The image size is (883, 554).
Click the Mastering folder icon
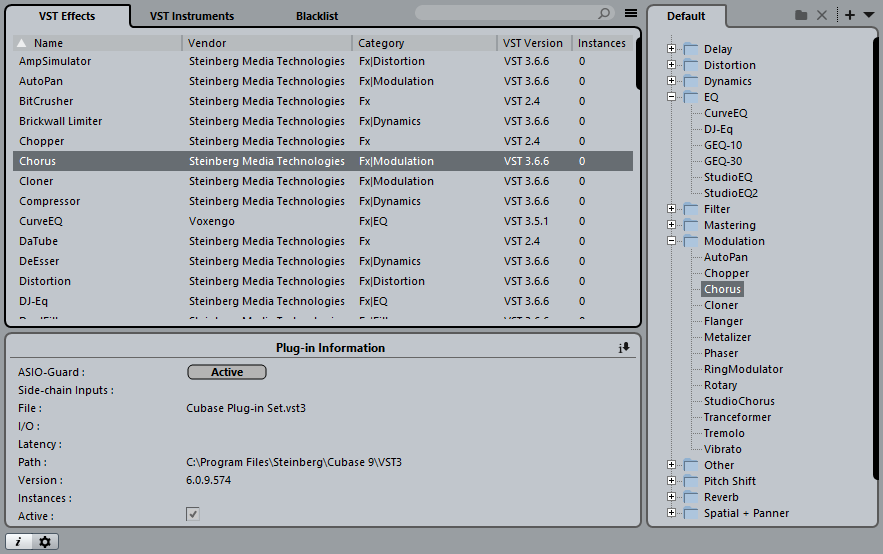691,225
